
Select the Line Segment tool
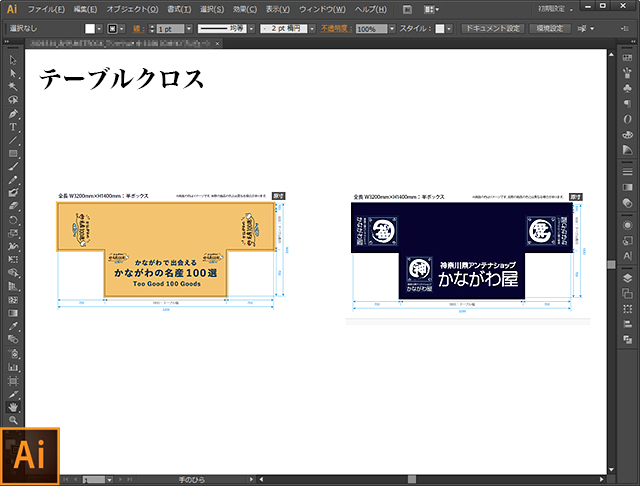click(13, 140)
